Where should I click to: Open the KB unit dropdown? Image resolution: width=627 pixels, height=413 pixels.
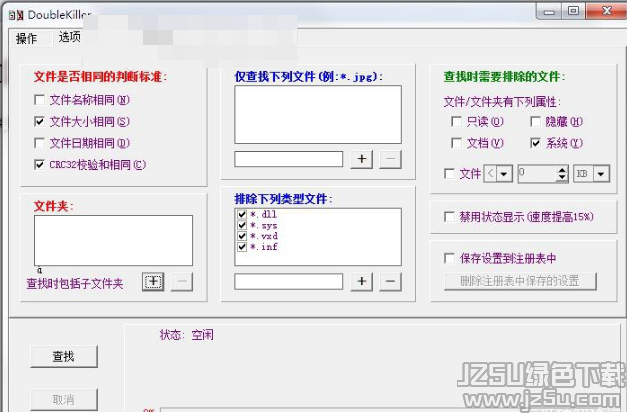[x=601, y=174]
